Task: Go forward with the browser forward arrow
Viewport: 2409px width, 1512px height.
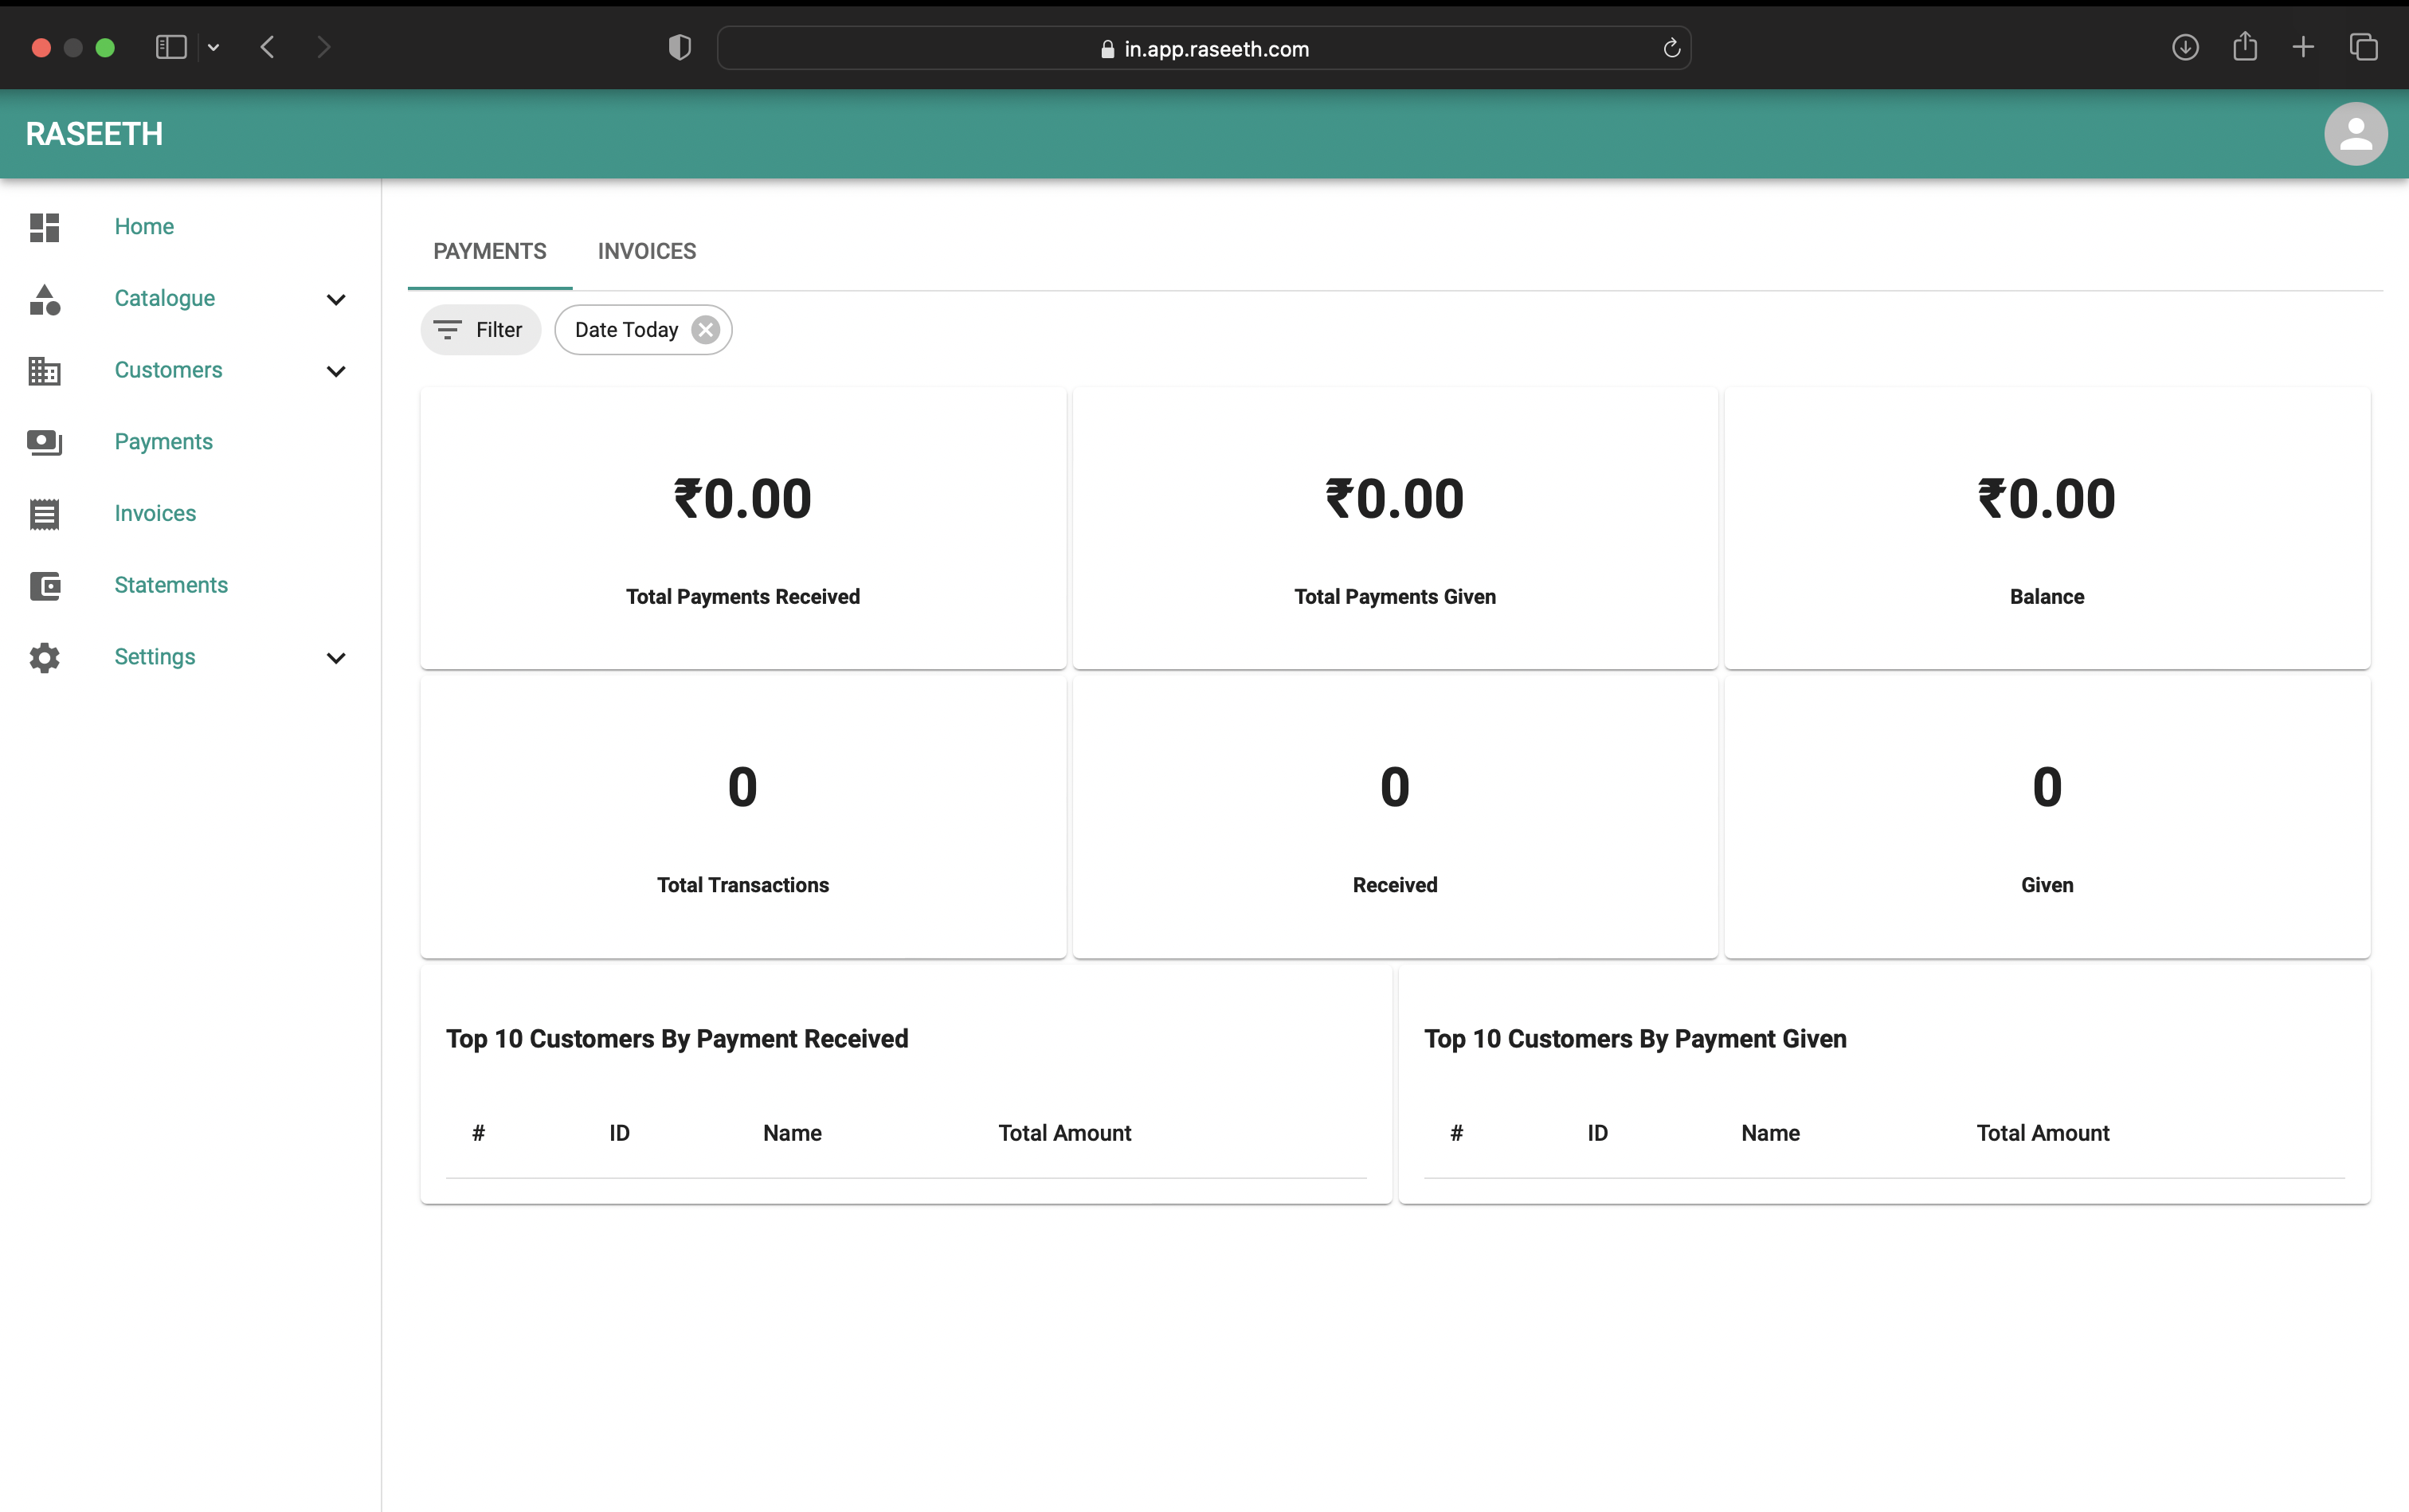Action: point(323,47)
